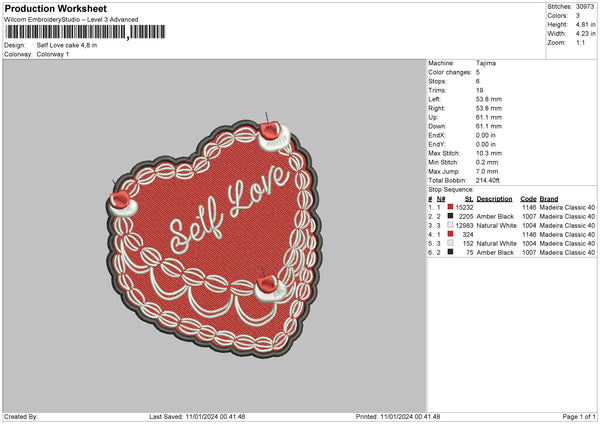The width and height of the screenshot is (600, 424).
Task: Click the 'N#' column header
Action: [441, 199]
